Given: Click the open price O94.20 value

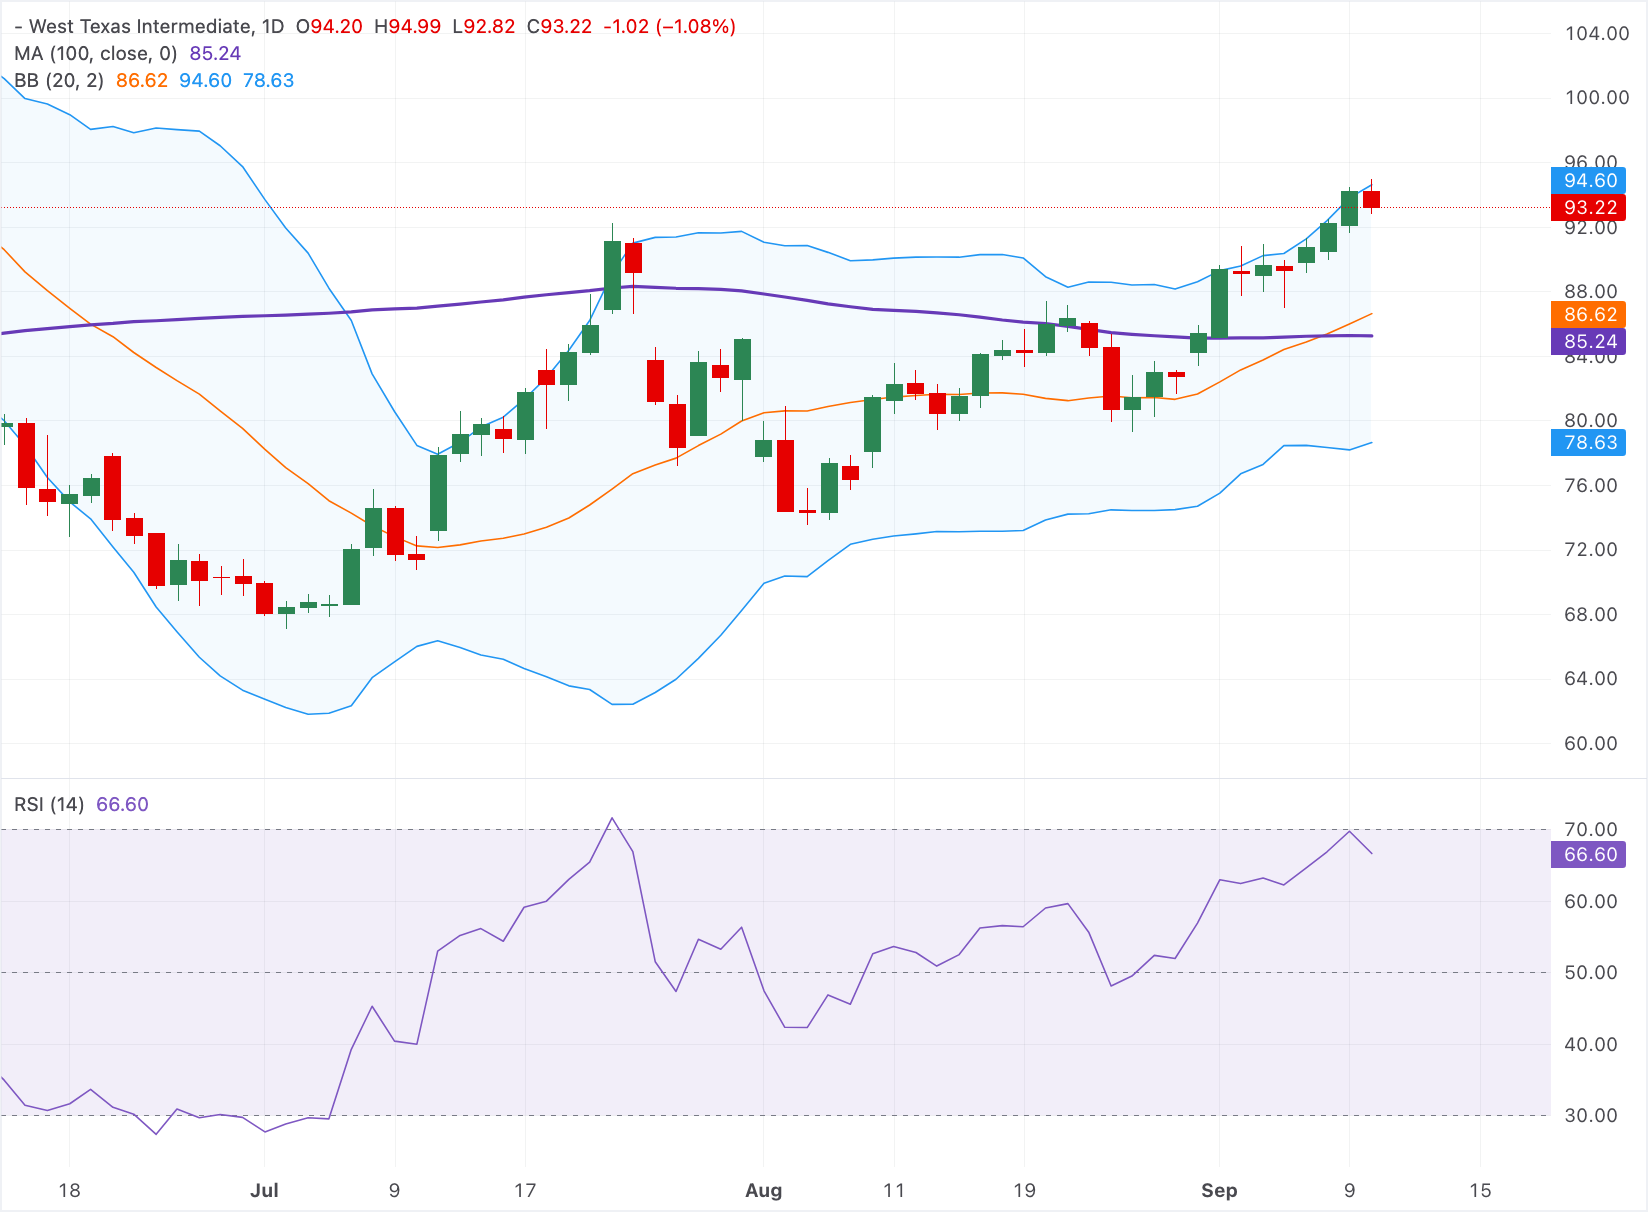Looking at the screenshot, I should point(329,27).
